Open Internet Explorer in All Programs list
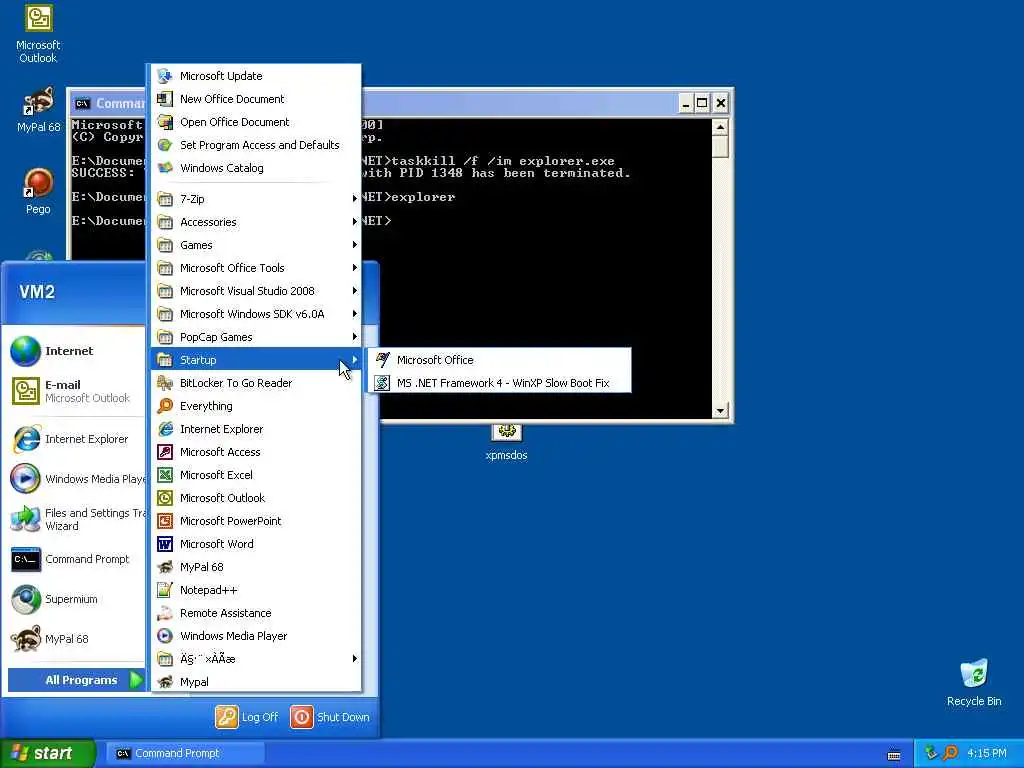1024x768 pixels. 256,429
